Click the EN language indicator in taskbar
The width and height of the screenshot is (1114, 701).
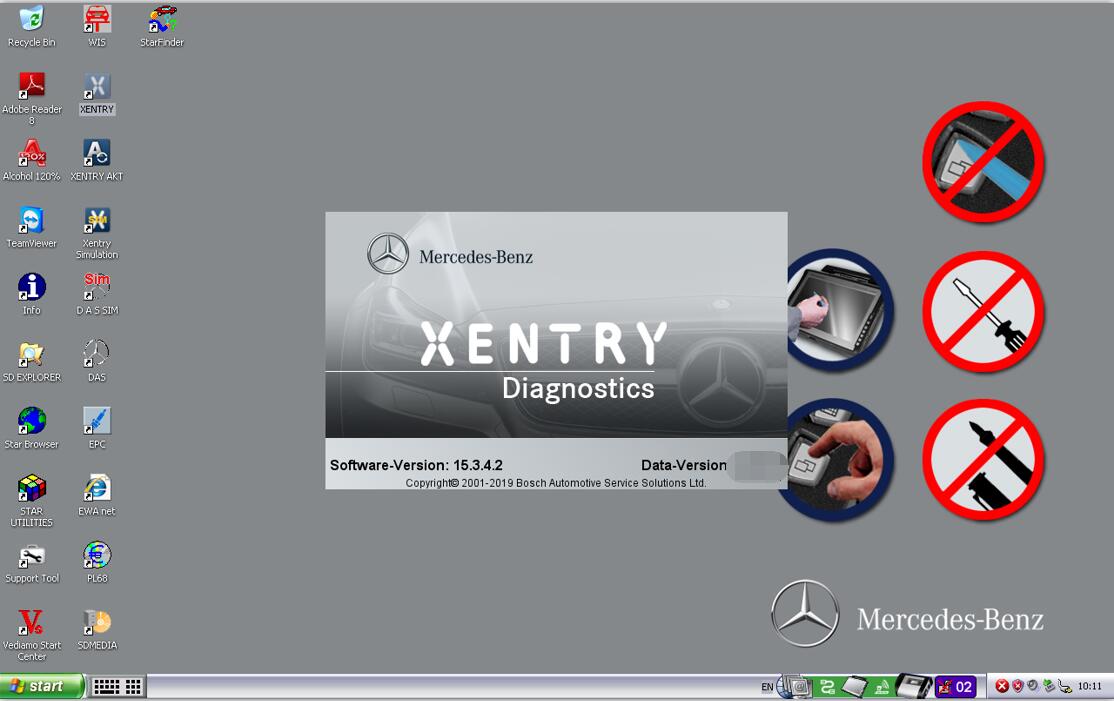click(767, 687)
